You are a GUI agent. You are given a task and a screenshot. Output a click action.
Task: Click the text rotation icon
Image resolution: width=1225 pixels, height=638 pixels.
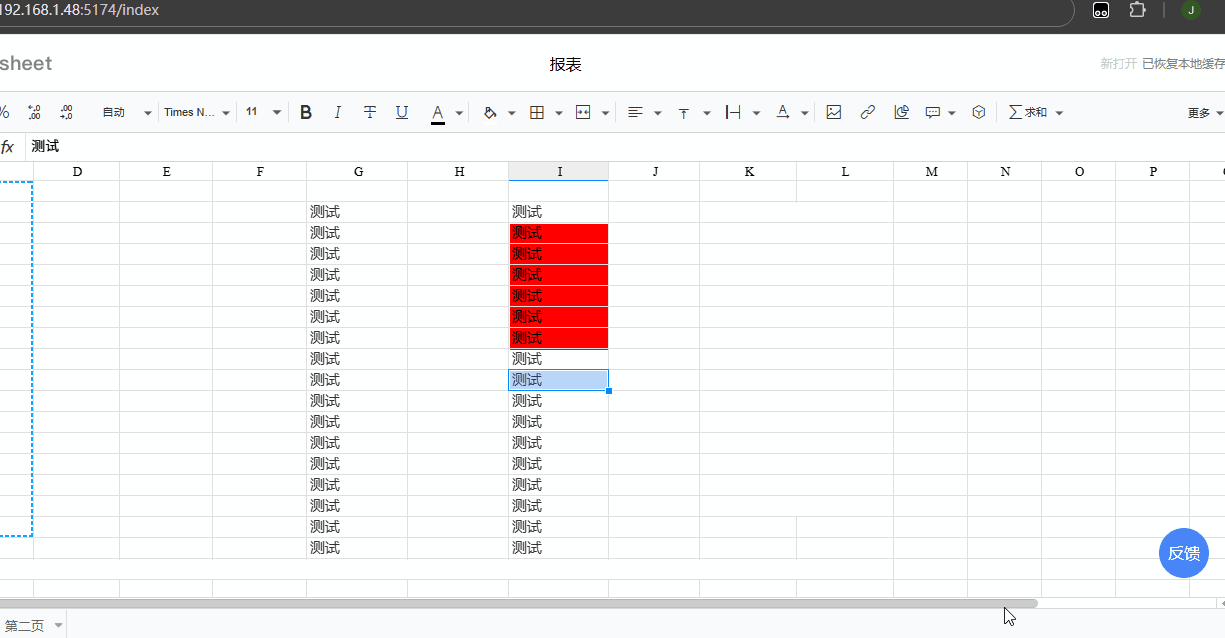pos(783,113)
